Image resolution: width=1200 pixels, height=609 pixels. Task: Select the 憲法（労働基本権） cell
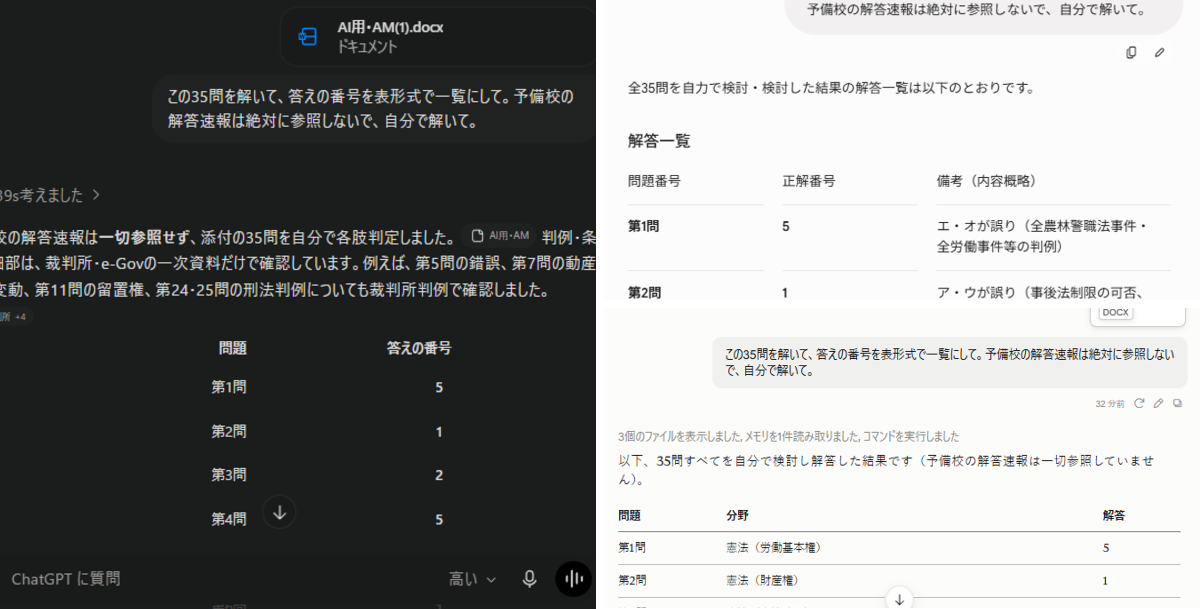pyautogui.click(x=774, y=548)
